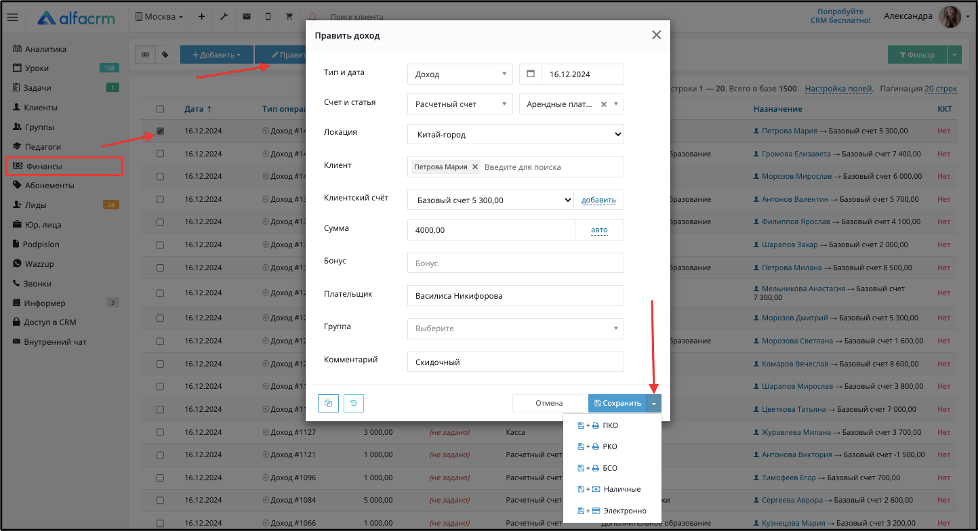Image resolution: width=979 pixels, height=531 pixels.
Task: Click the calendar icon by date field
Action: tap(531, 74)
